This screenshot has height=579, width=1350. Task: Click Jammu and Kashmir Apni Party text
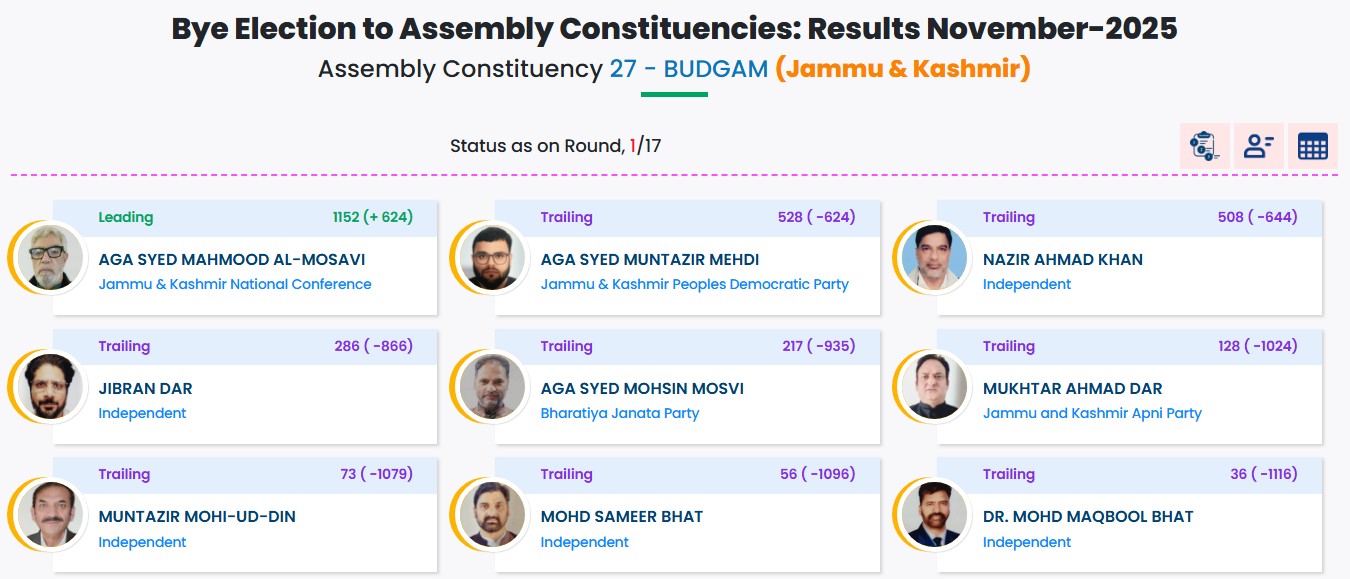(x=1092, y=413)
